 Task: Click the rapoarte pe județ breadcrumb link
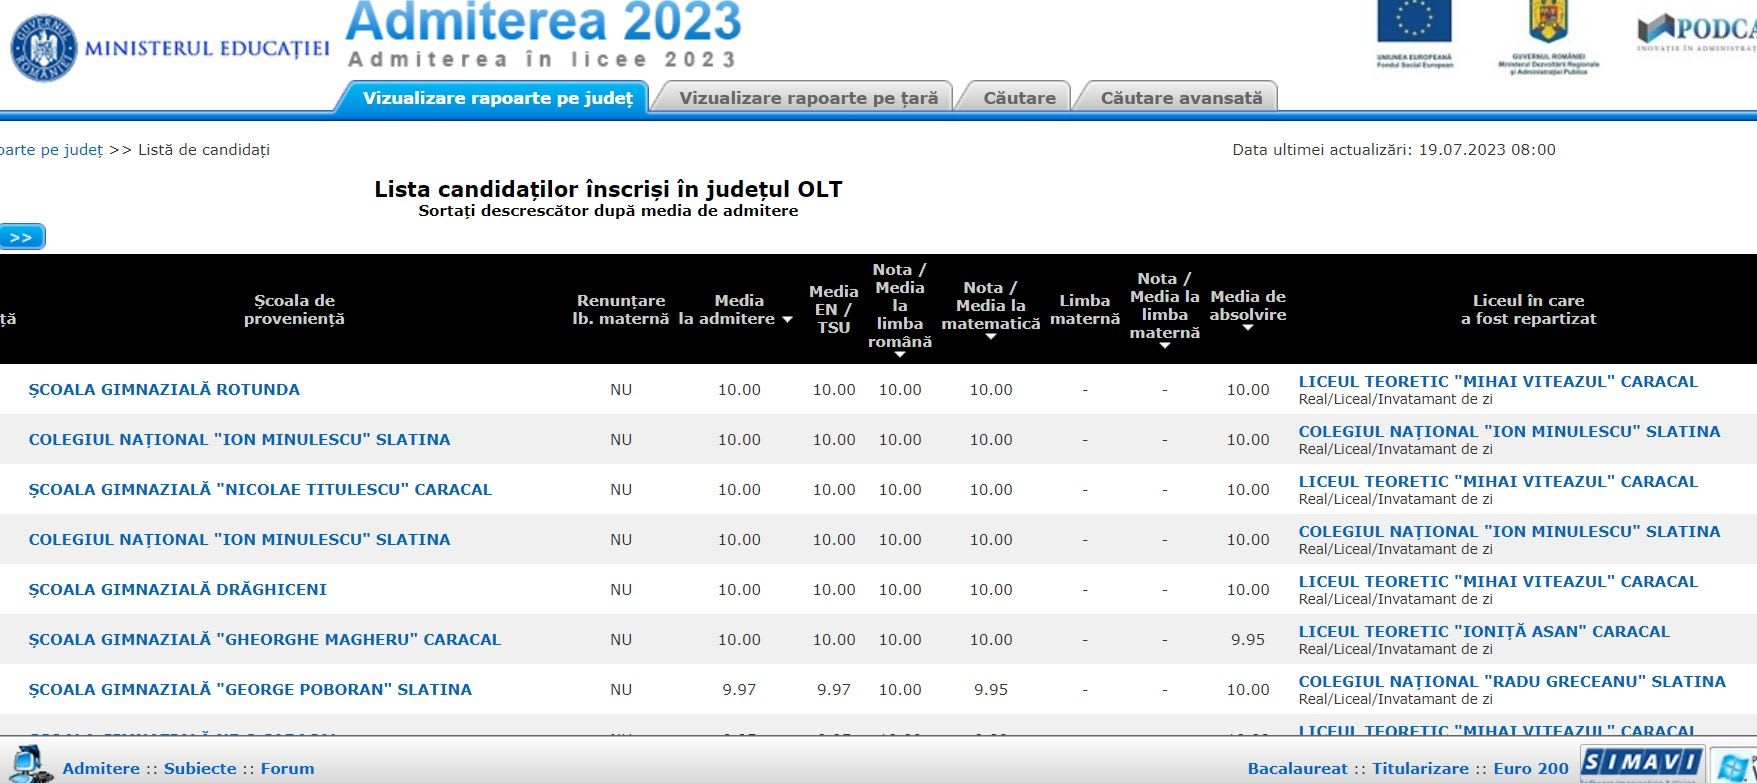coord(51,150)
